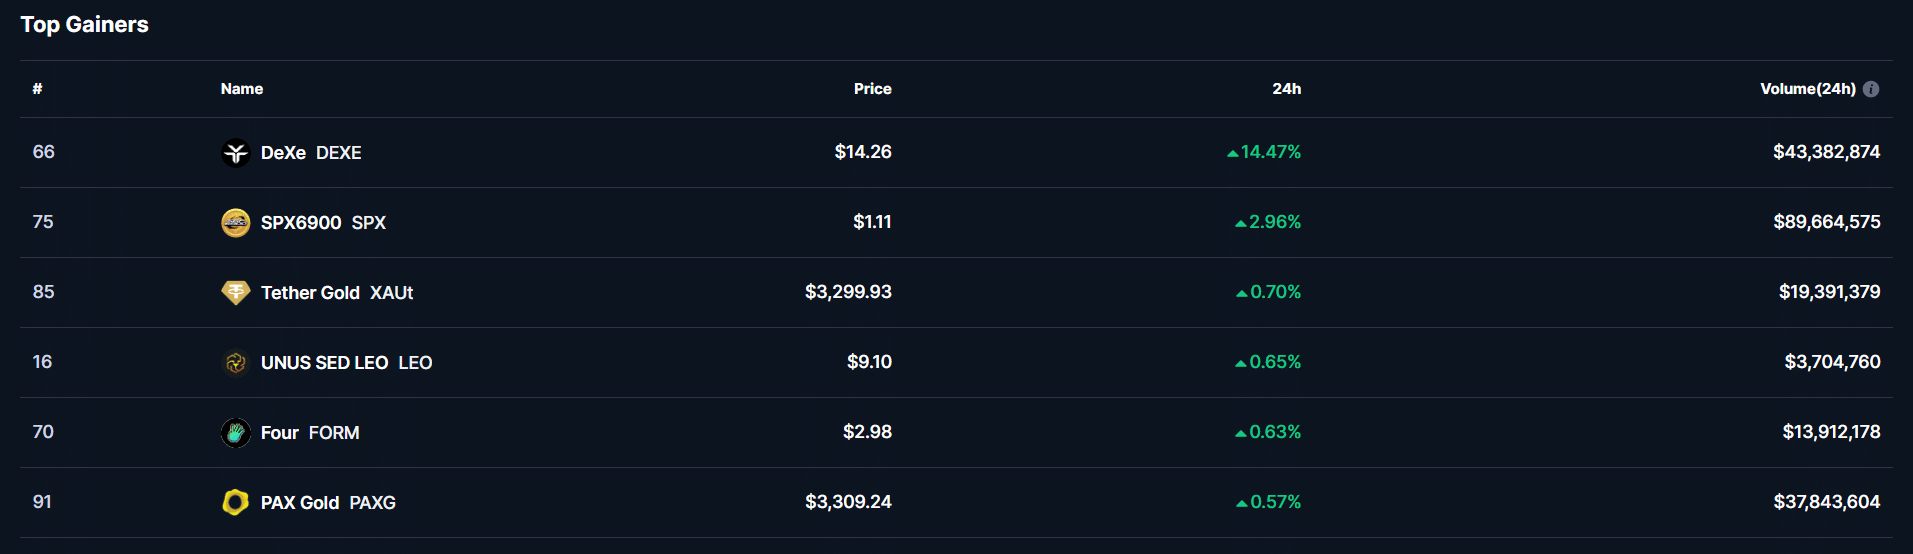Click the Top Gainers heading
Image resolution: width=1913 pixels, height=554 pixels.
[85, 25]
